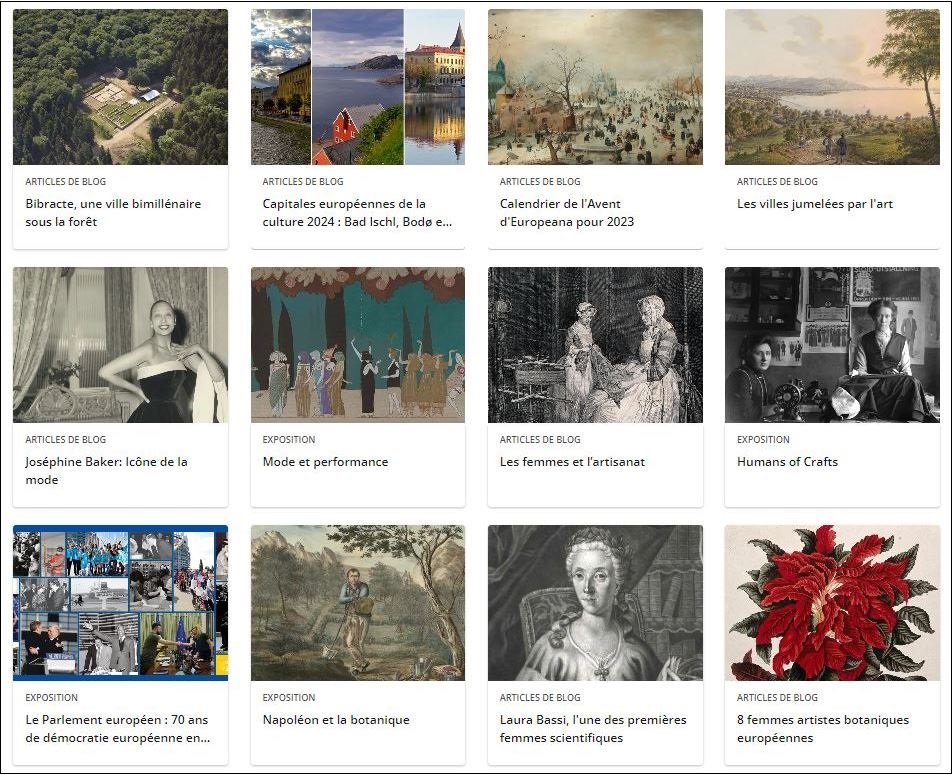Screen dimensions: 952x775
Task: Open the red botanical plant illustration thumbnail
Action: click(832, 603)
